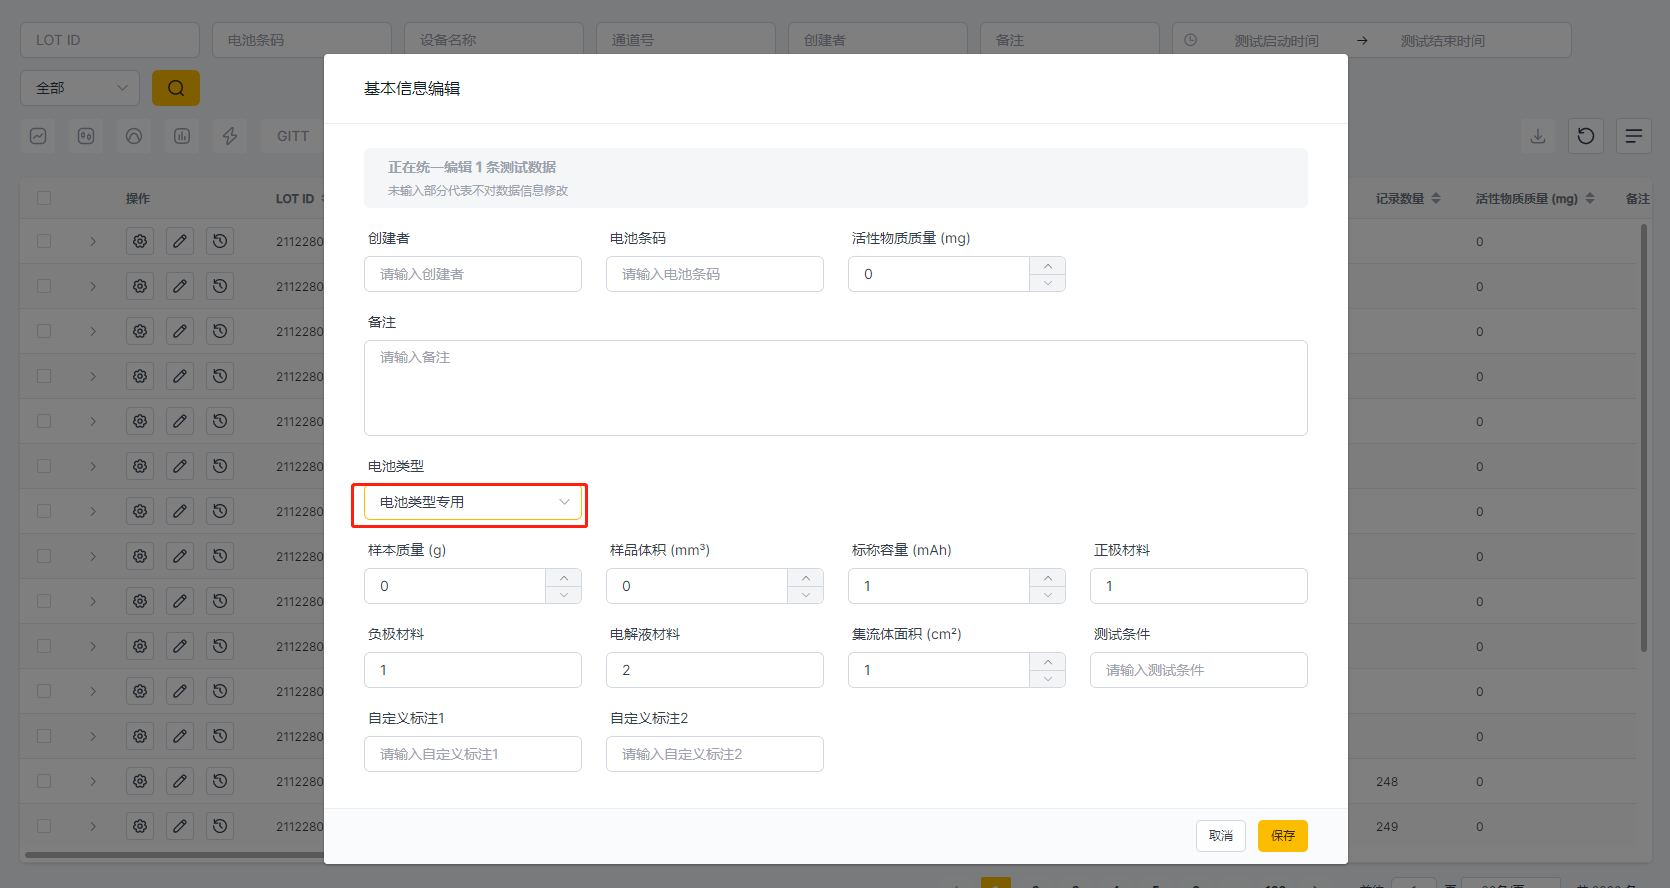Click 保存 to save the edits

coord(1283,836)
